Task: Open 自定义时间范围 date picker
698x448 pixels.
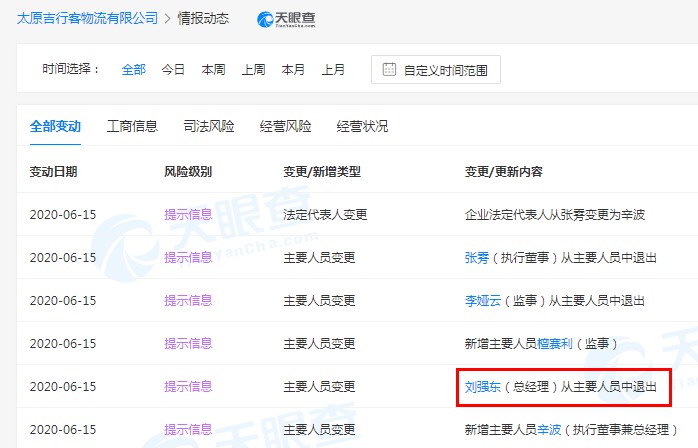Action: tap(436, 69)
